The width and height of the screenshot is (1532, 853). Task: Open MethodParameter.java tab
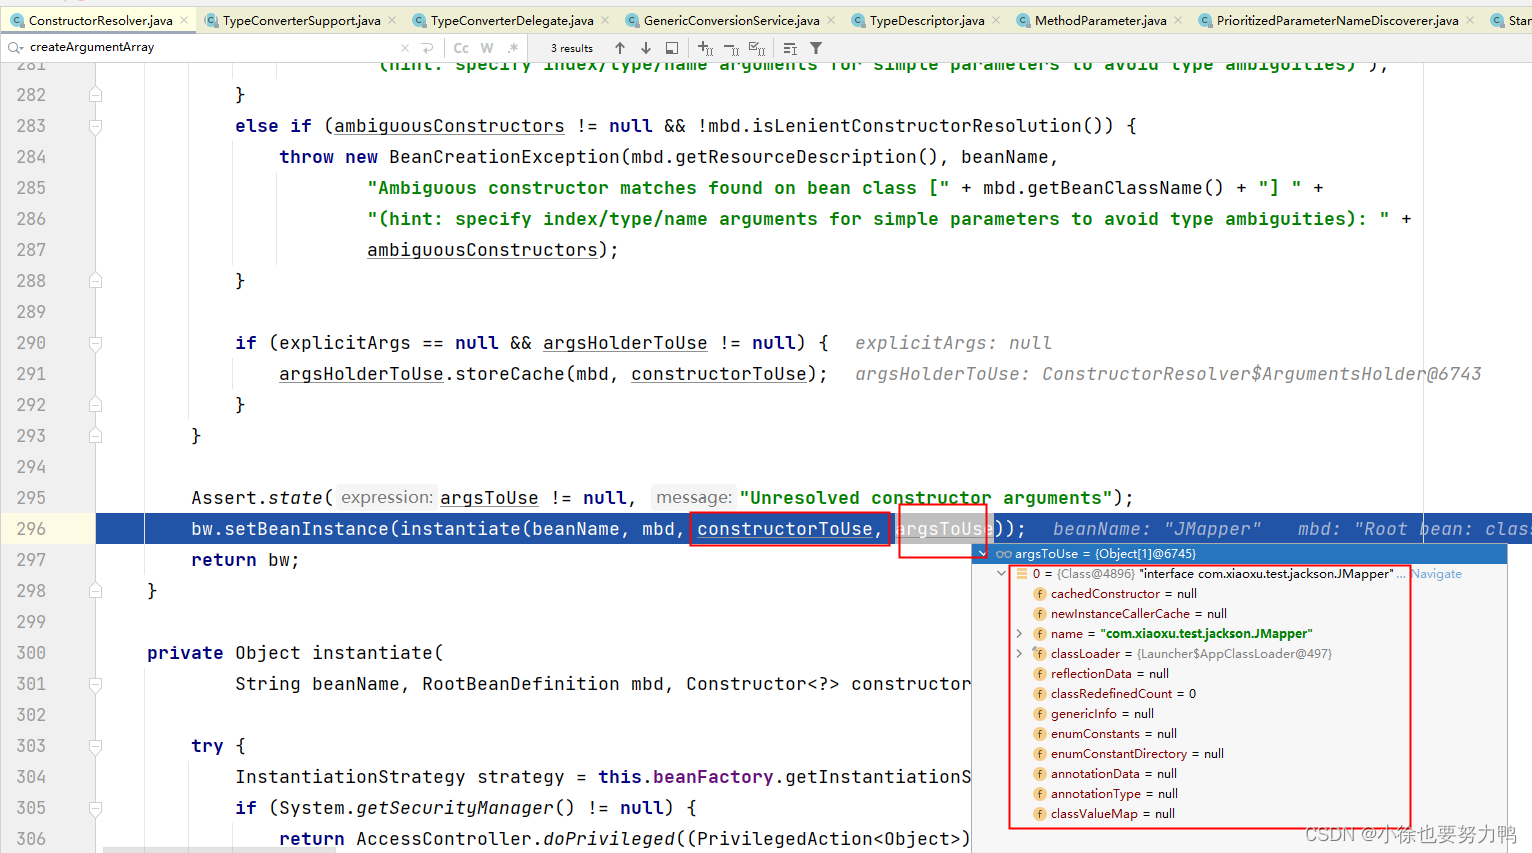[1100, 20]
